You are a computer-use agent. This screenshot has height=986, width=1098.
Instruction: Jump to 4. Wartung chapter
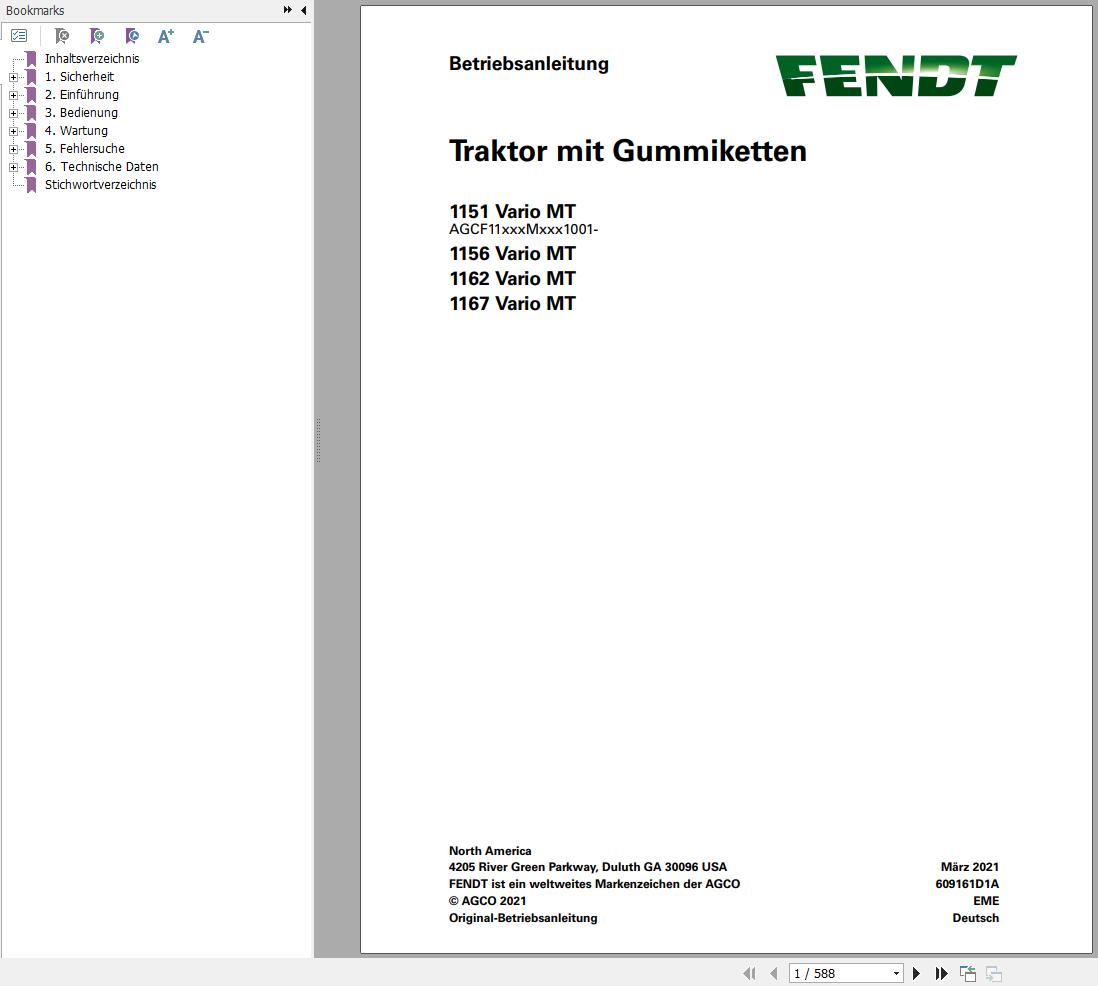(76, 131)
